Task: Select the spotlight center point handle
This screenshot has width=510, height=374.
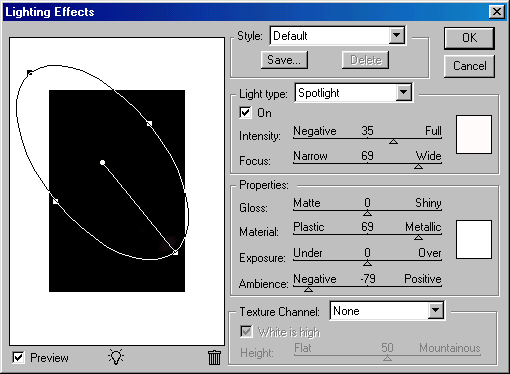Action: tap(103, 163)
